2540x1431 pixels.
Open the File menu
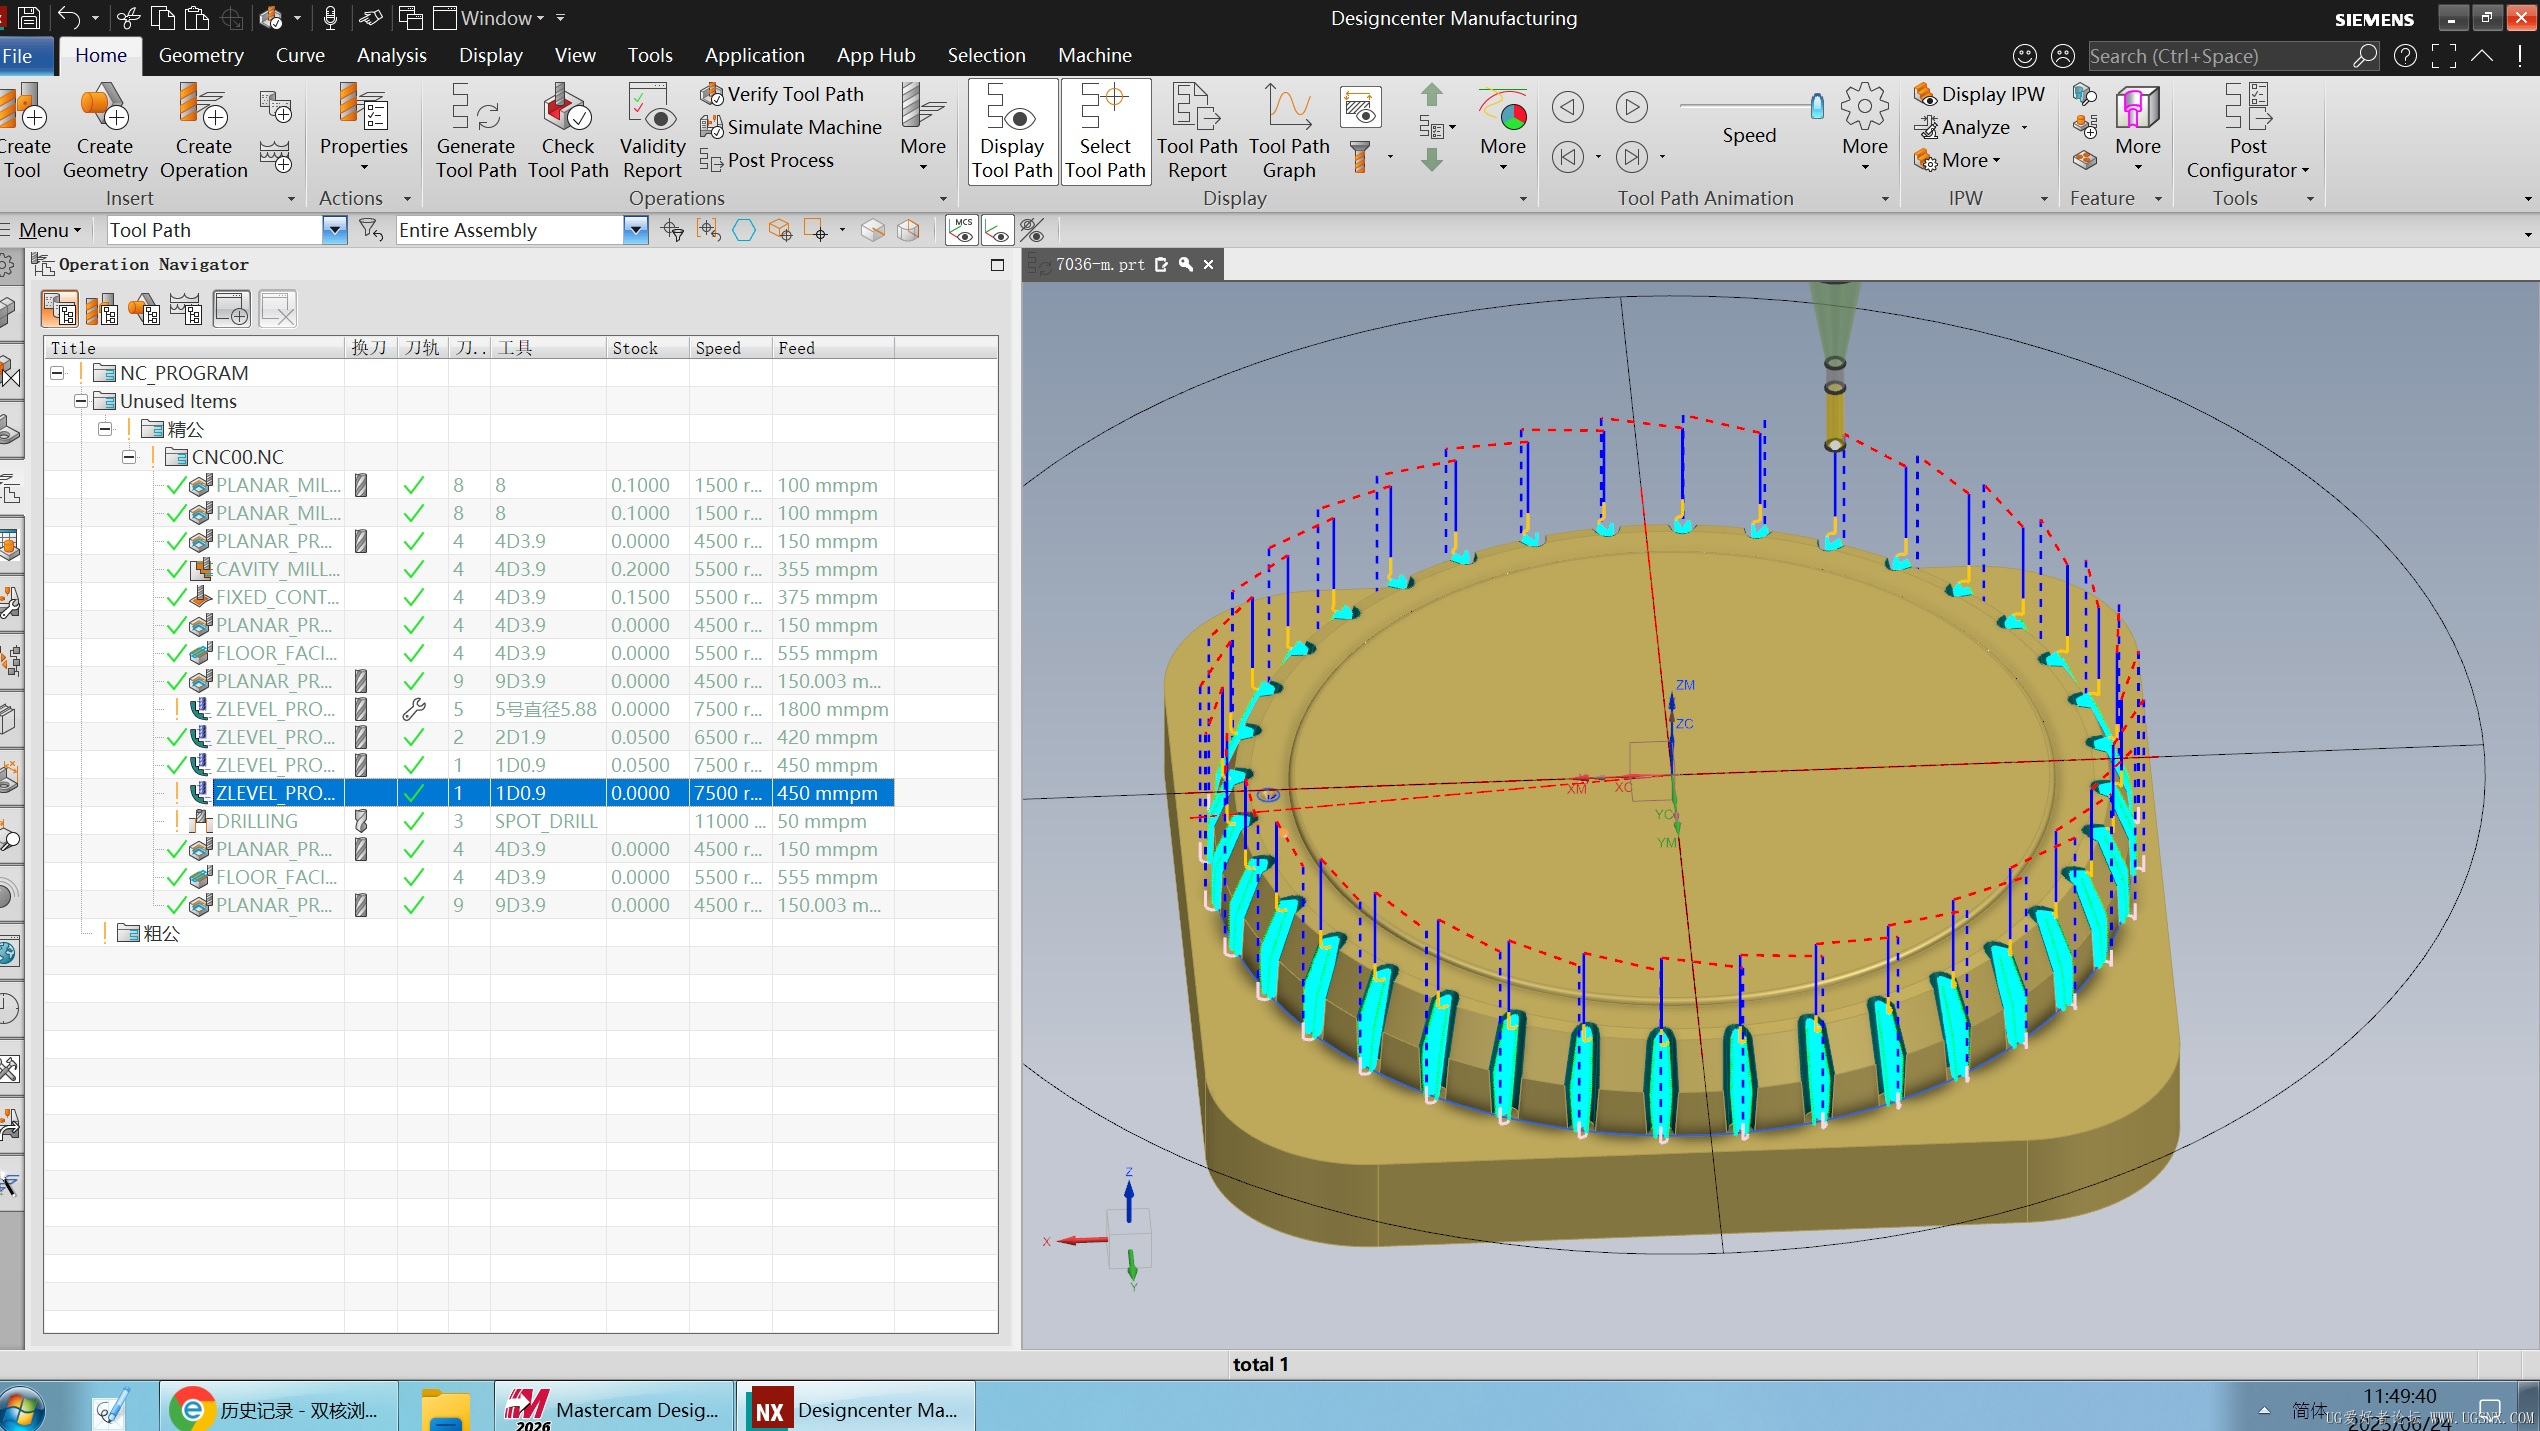[x=17, y=55]
